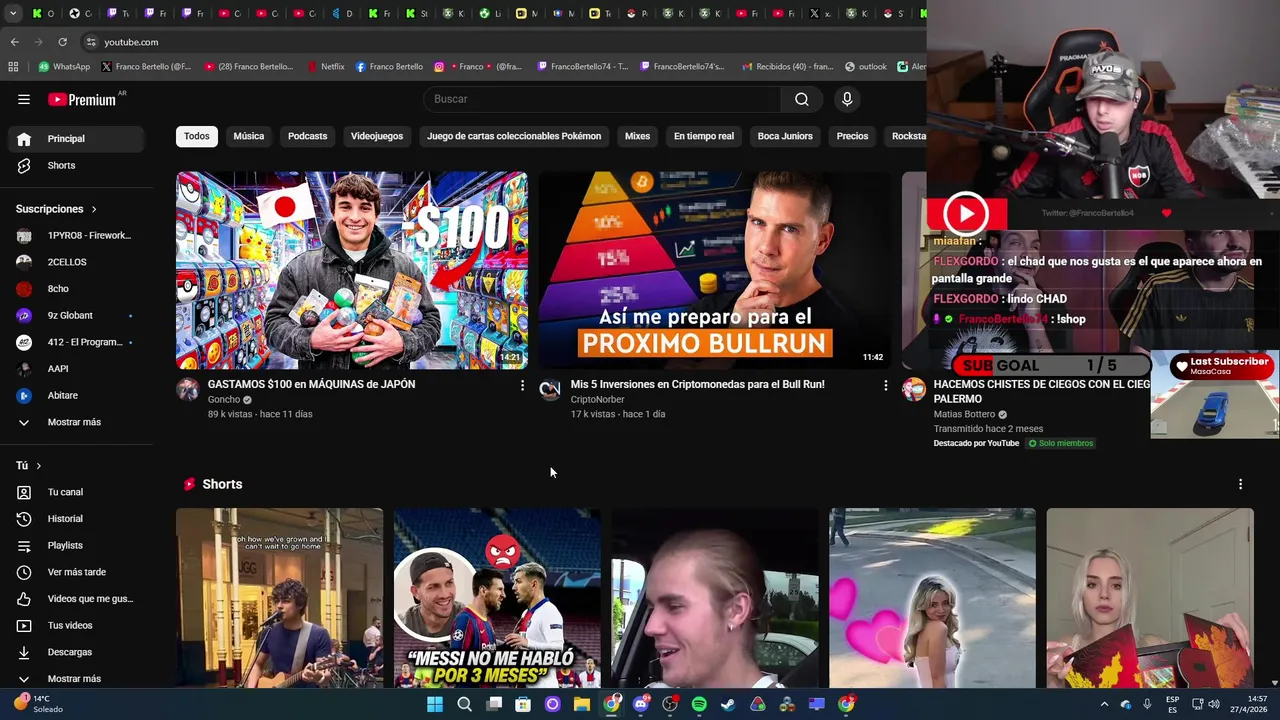Open outlook bookmark

866,67
